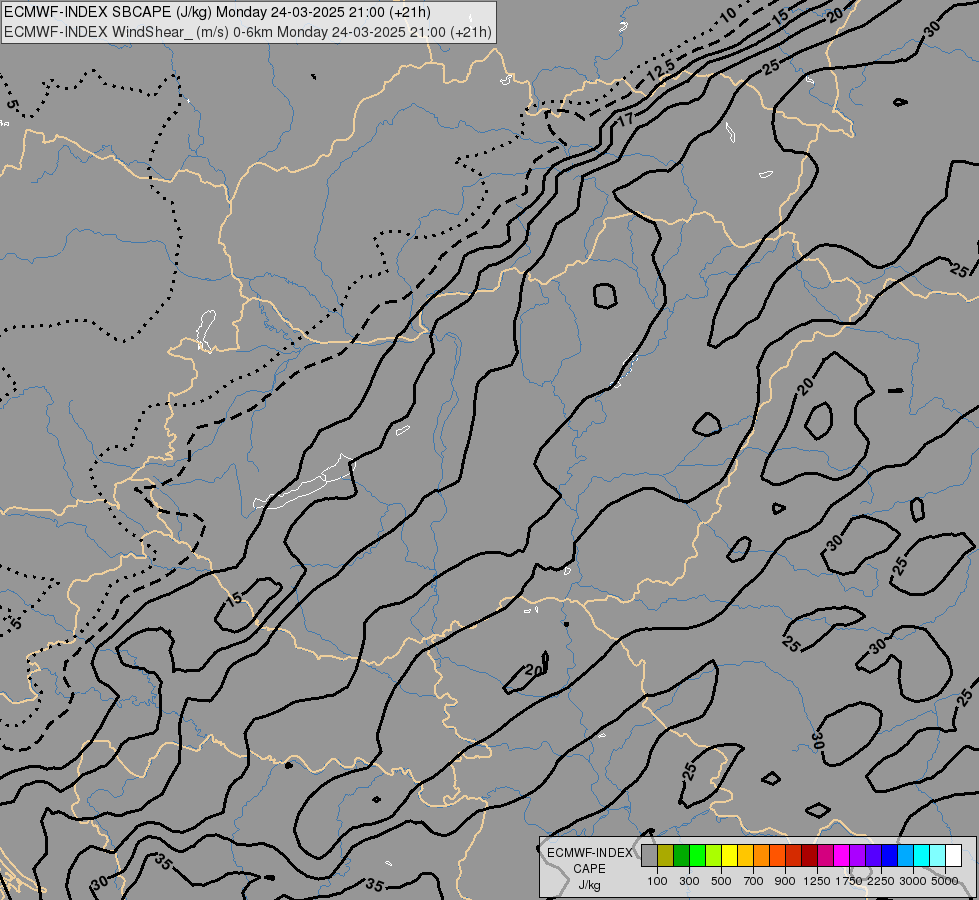979x900 pixels.
Task: Click the SBCAPE title line
Action: 217,12
